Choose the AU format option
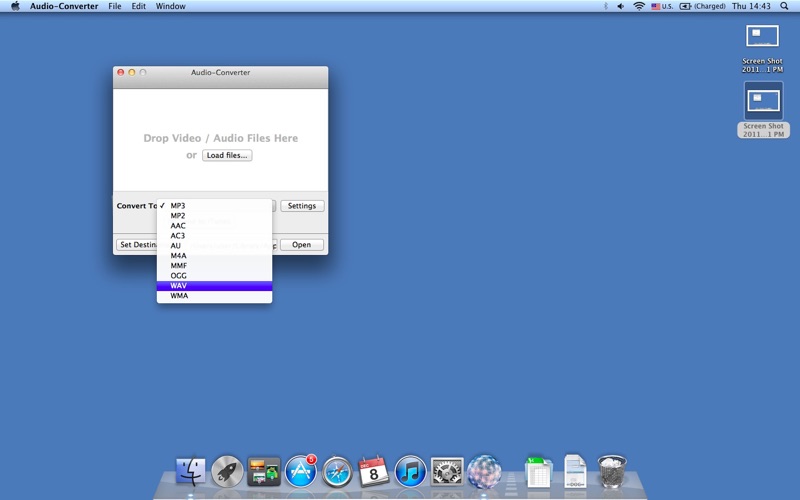The height and width of the screenshot is (500, 800). [214, 245]
